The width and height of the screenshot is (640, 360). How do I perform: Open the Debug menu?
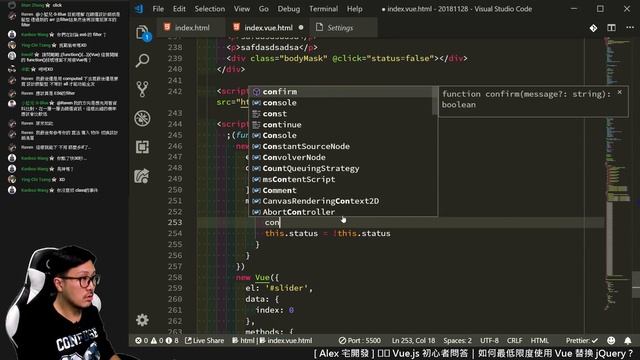(289, 9)
